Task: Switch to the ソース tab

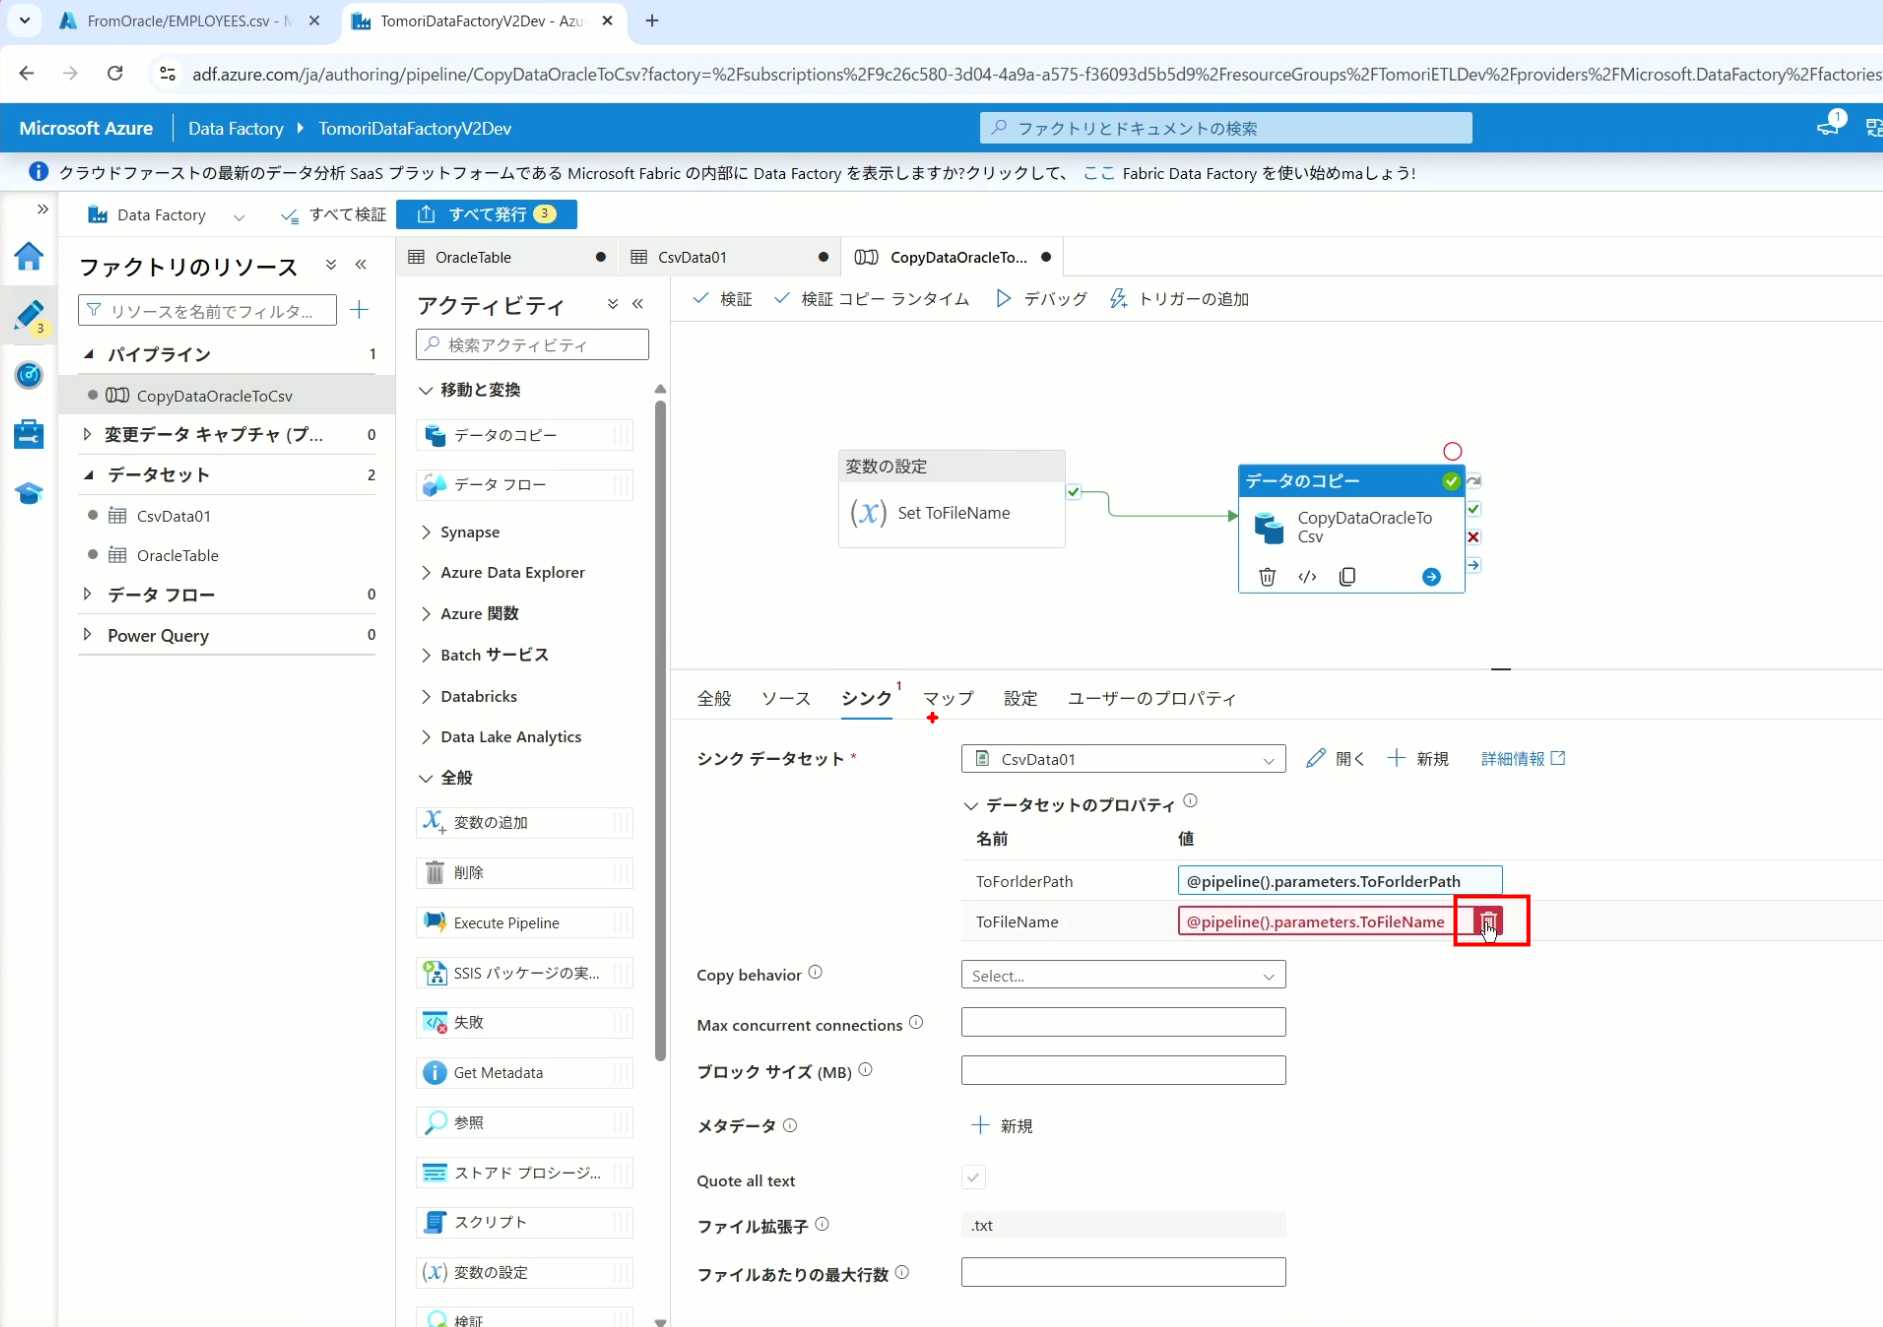Action: [785, 698]
